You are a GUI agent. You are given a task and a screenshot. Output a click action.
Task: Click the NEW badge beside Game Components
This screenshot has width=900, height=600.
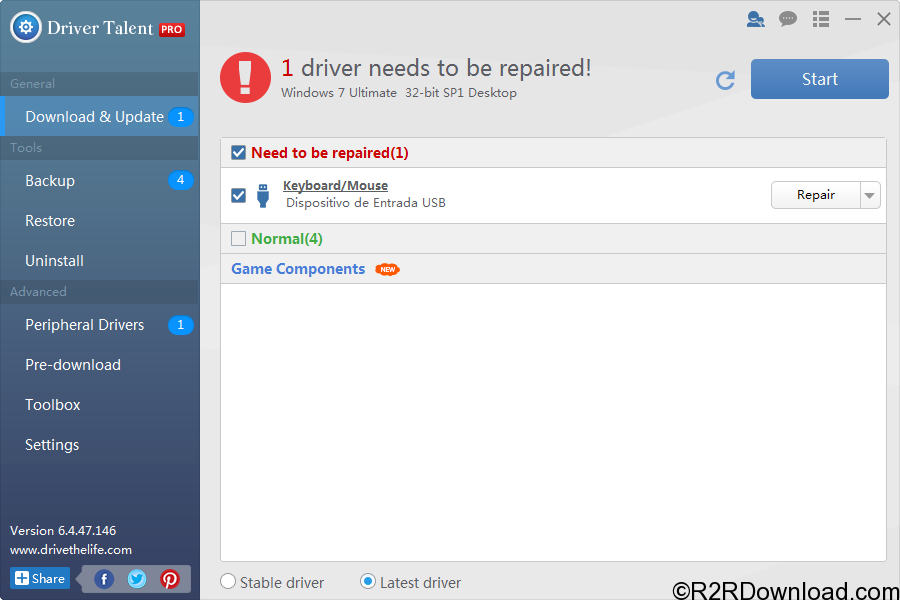click(387, 269)
